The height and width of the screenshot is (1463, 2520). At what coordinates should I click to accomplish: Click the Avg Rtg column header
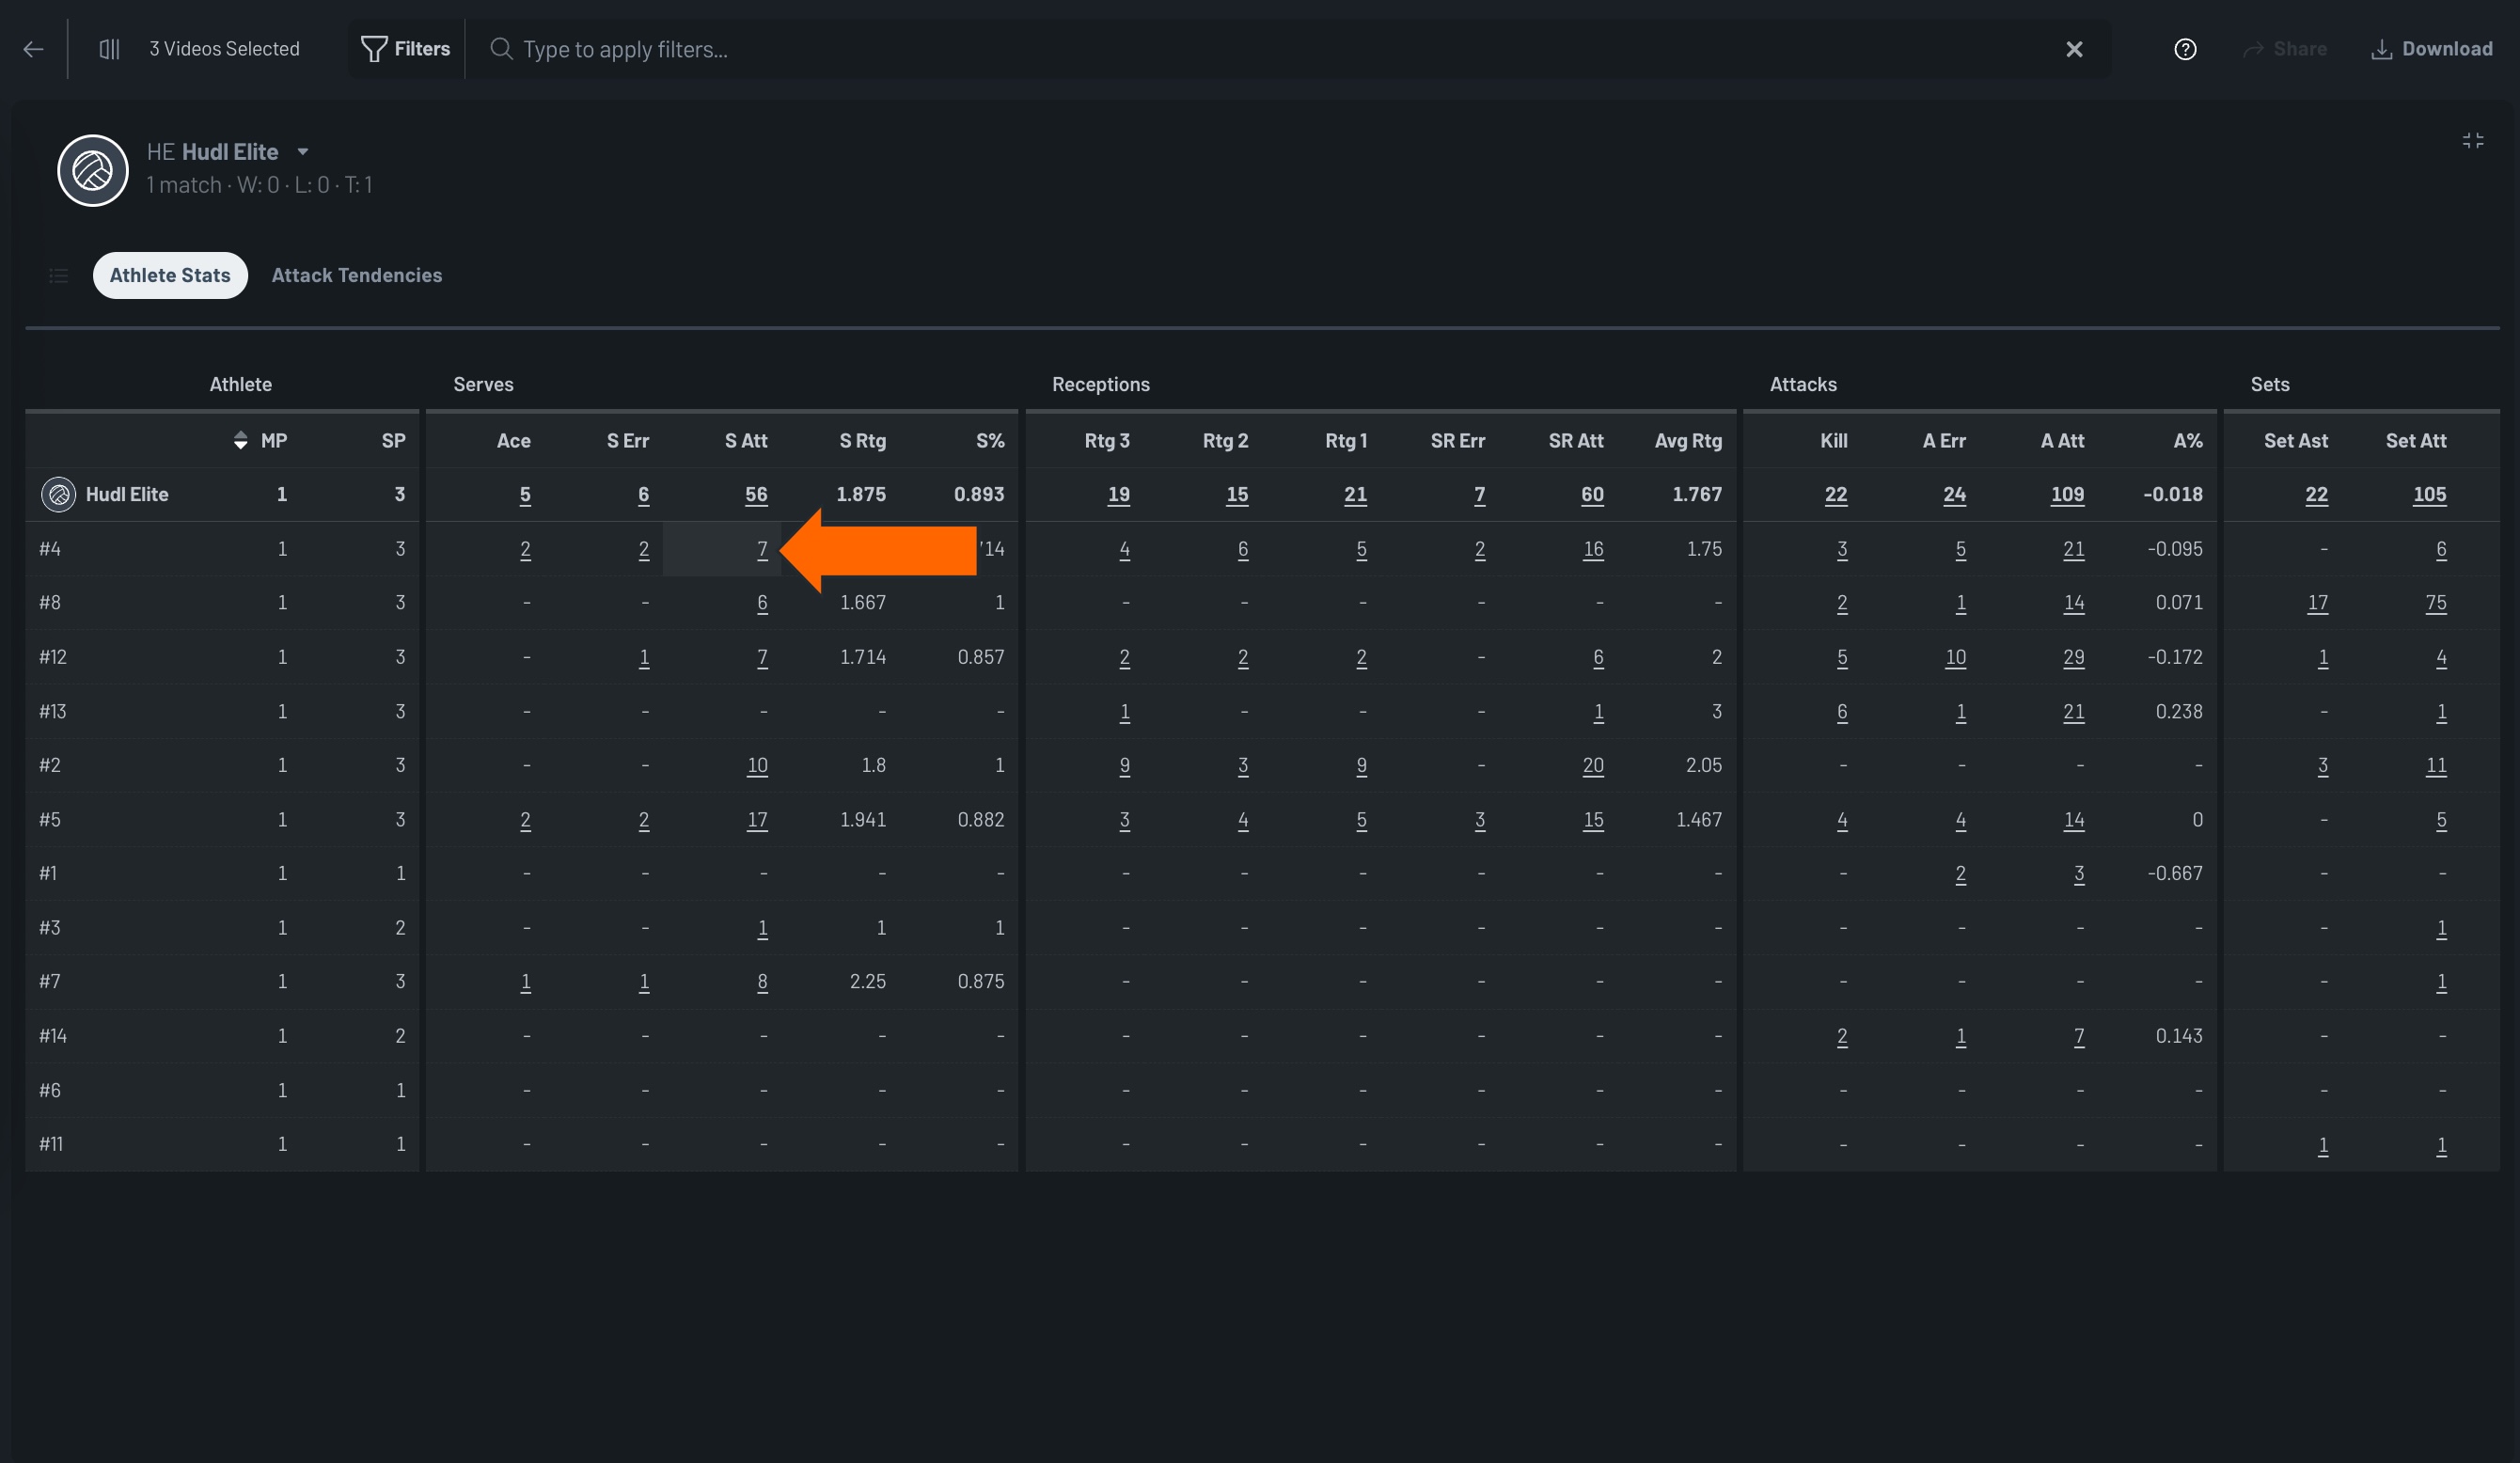coord(1688,441)
